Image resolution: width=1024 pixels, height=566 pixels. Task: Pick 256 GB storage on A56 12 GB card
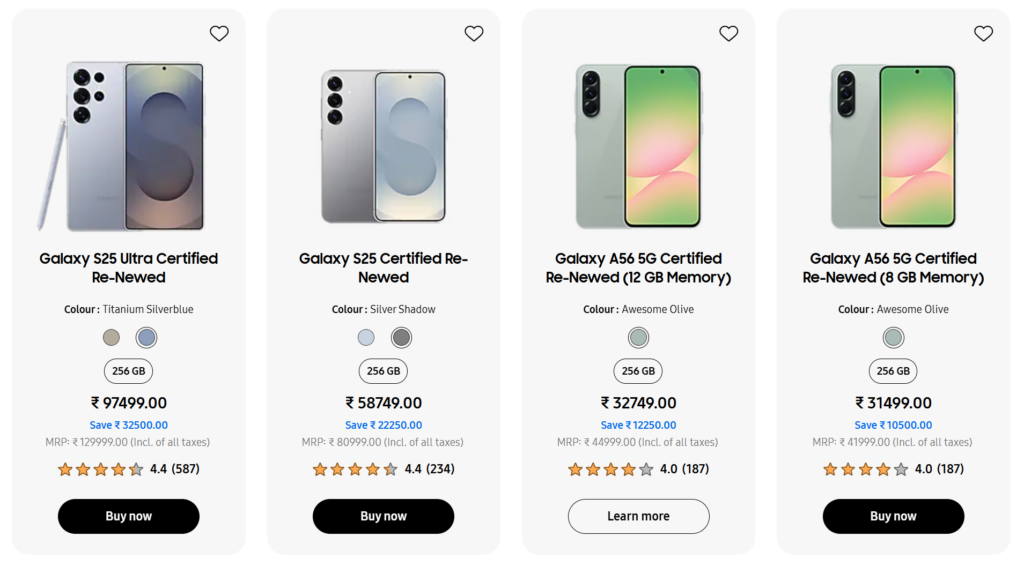(x=638, y=371)
